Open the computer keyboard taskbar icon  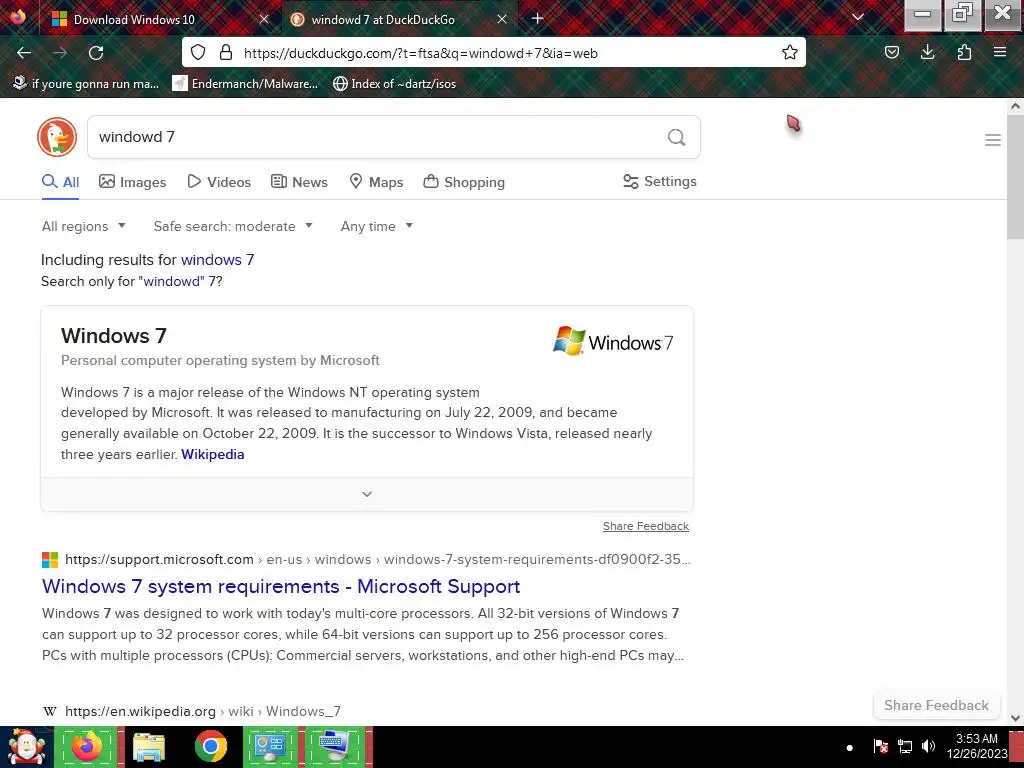[x=334, y=747]
